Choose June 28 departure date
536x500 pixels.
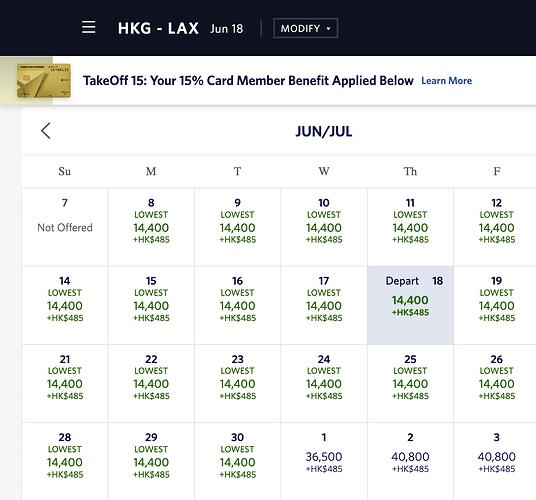[x=65, y=461]
